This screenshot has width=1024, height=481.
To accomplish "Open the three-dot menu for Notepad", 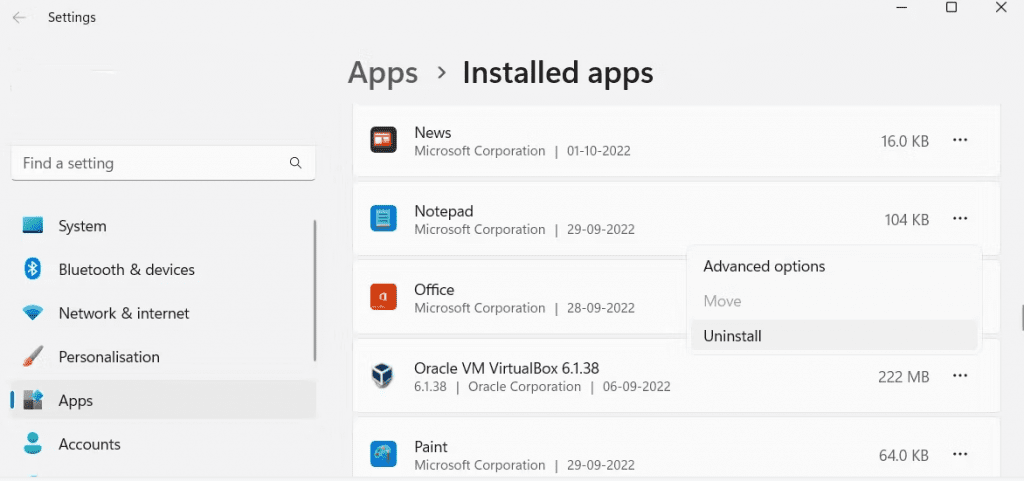I will [x=960, y=218].
